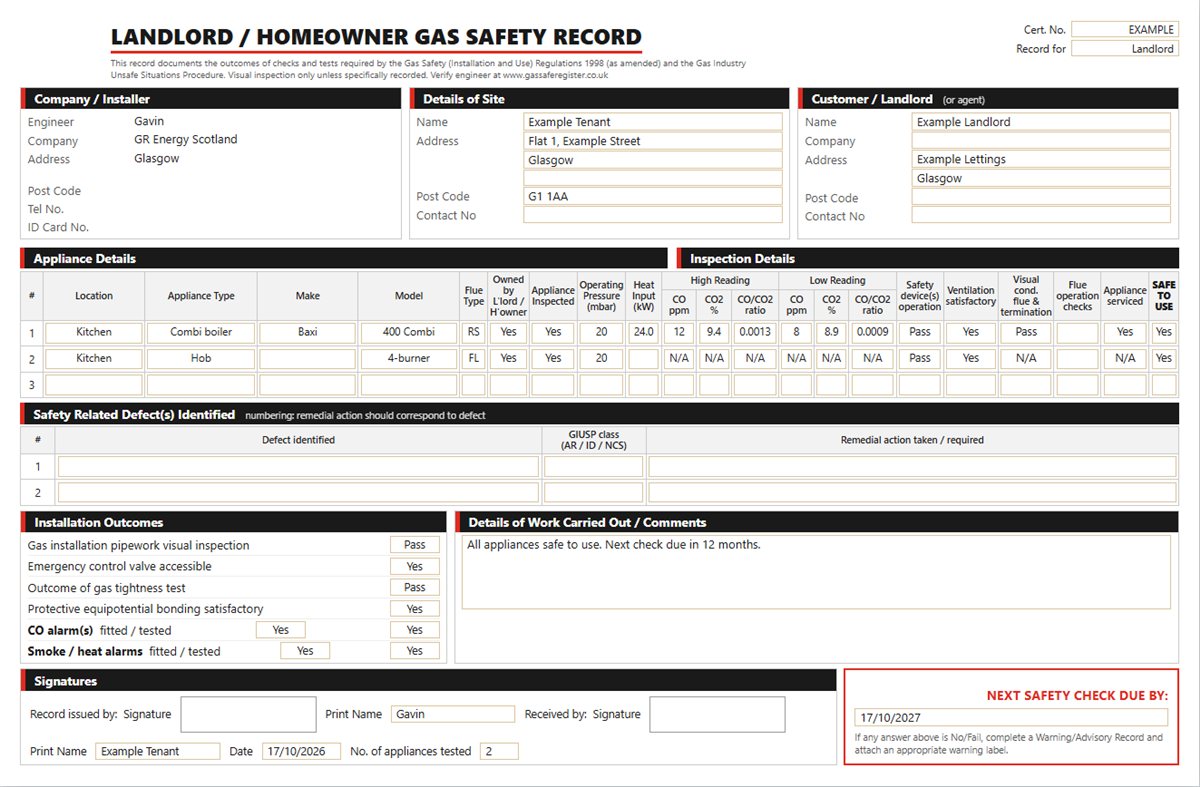This screenshot has width=1200, height=787.
Task: Click customer Name field Example Landlord
Action: point(1041,122)
